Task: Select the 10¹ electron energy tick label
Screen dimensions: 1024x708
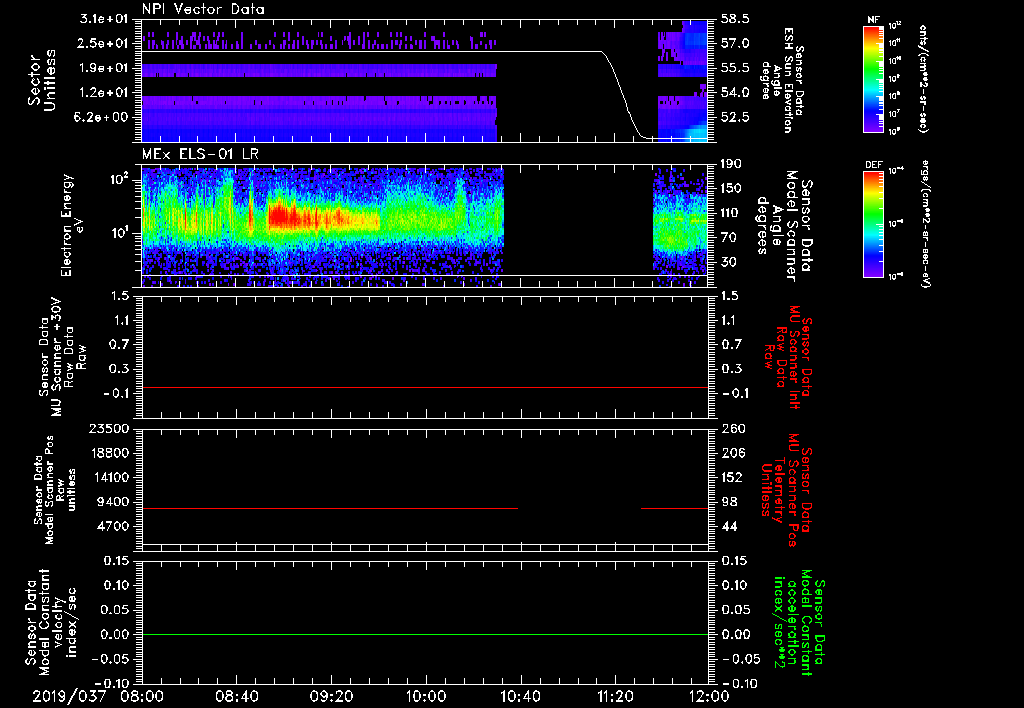Action: click(x=119, y=234)
